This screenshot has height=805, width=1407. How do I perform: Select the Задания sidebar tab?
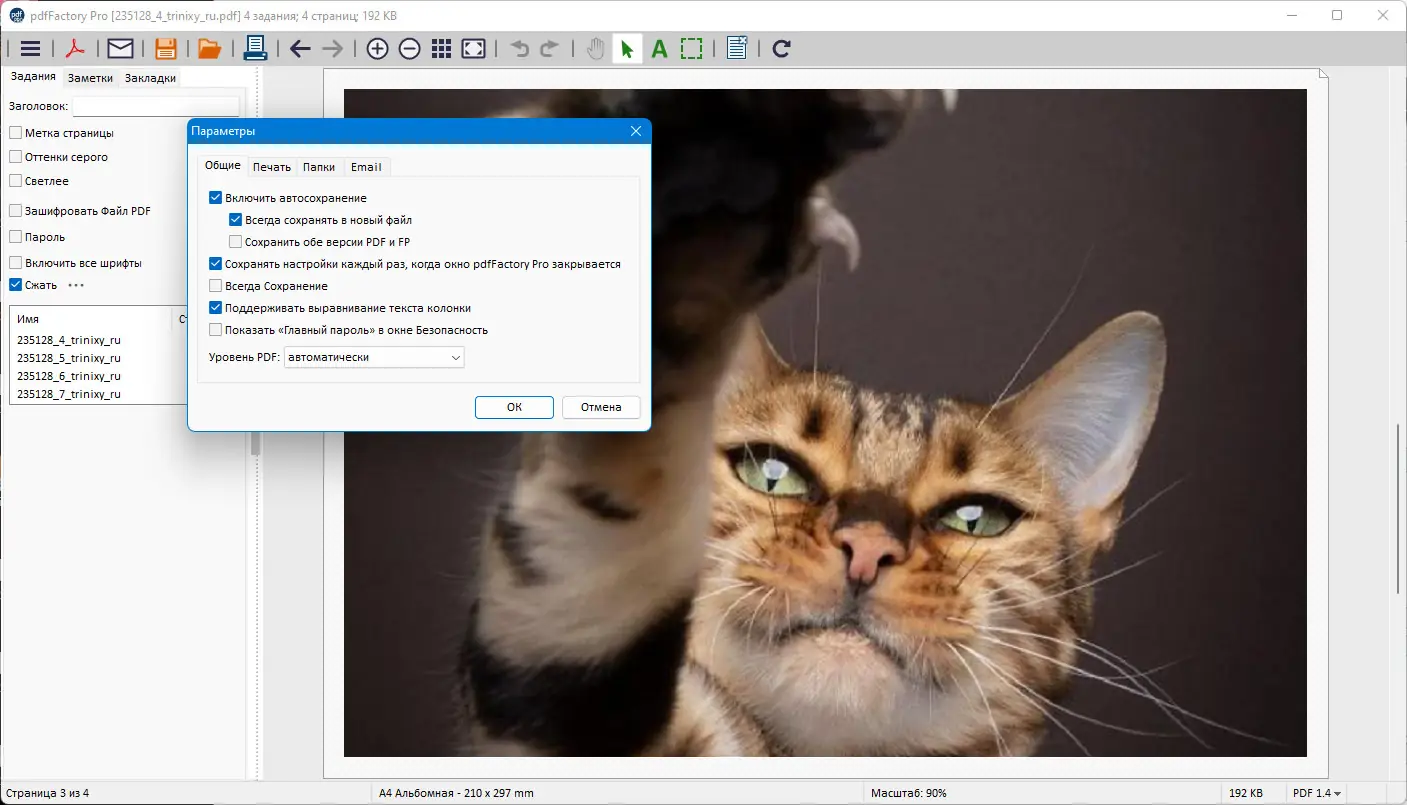point(32,77)
